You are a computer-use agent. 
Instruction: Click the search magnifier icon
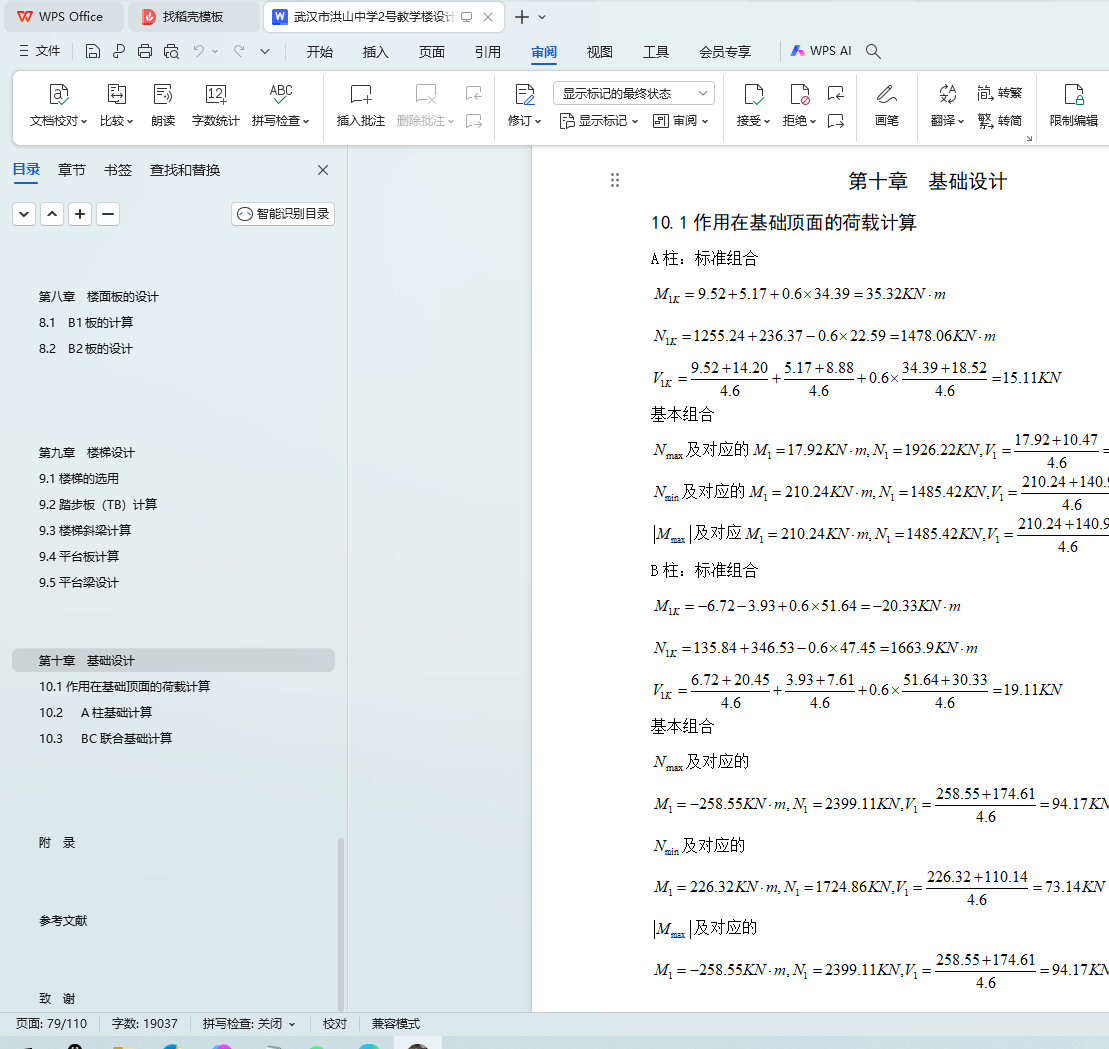873,51
